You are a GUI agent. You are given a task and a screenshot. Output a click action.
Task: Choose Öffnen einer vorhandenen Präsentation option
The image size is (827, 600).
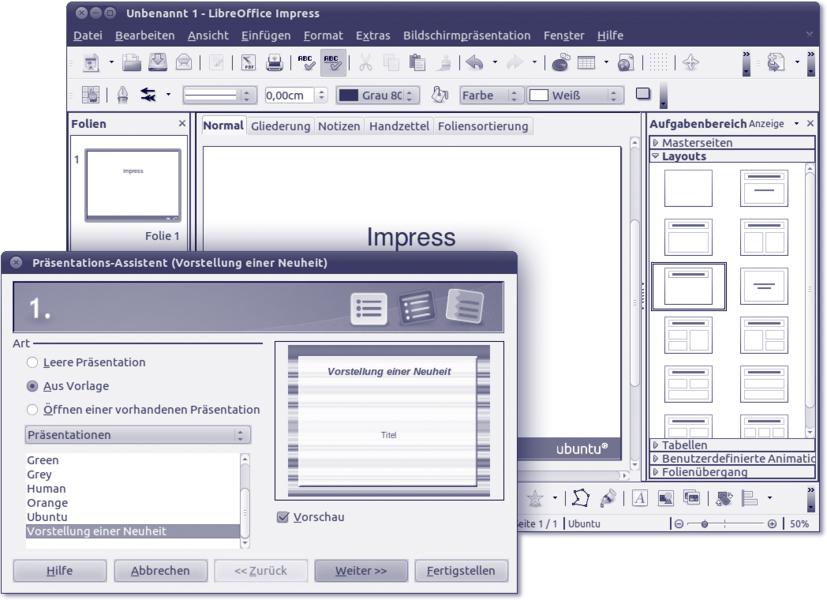tap(33, 410)
